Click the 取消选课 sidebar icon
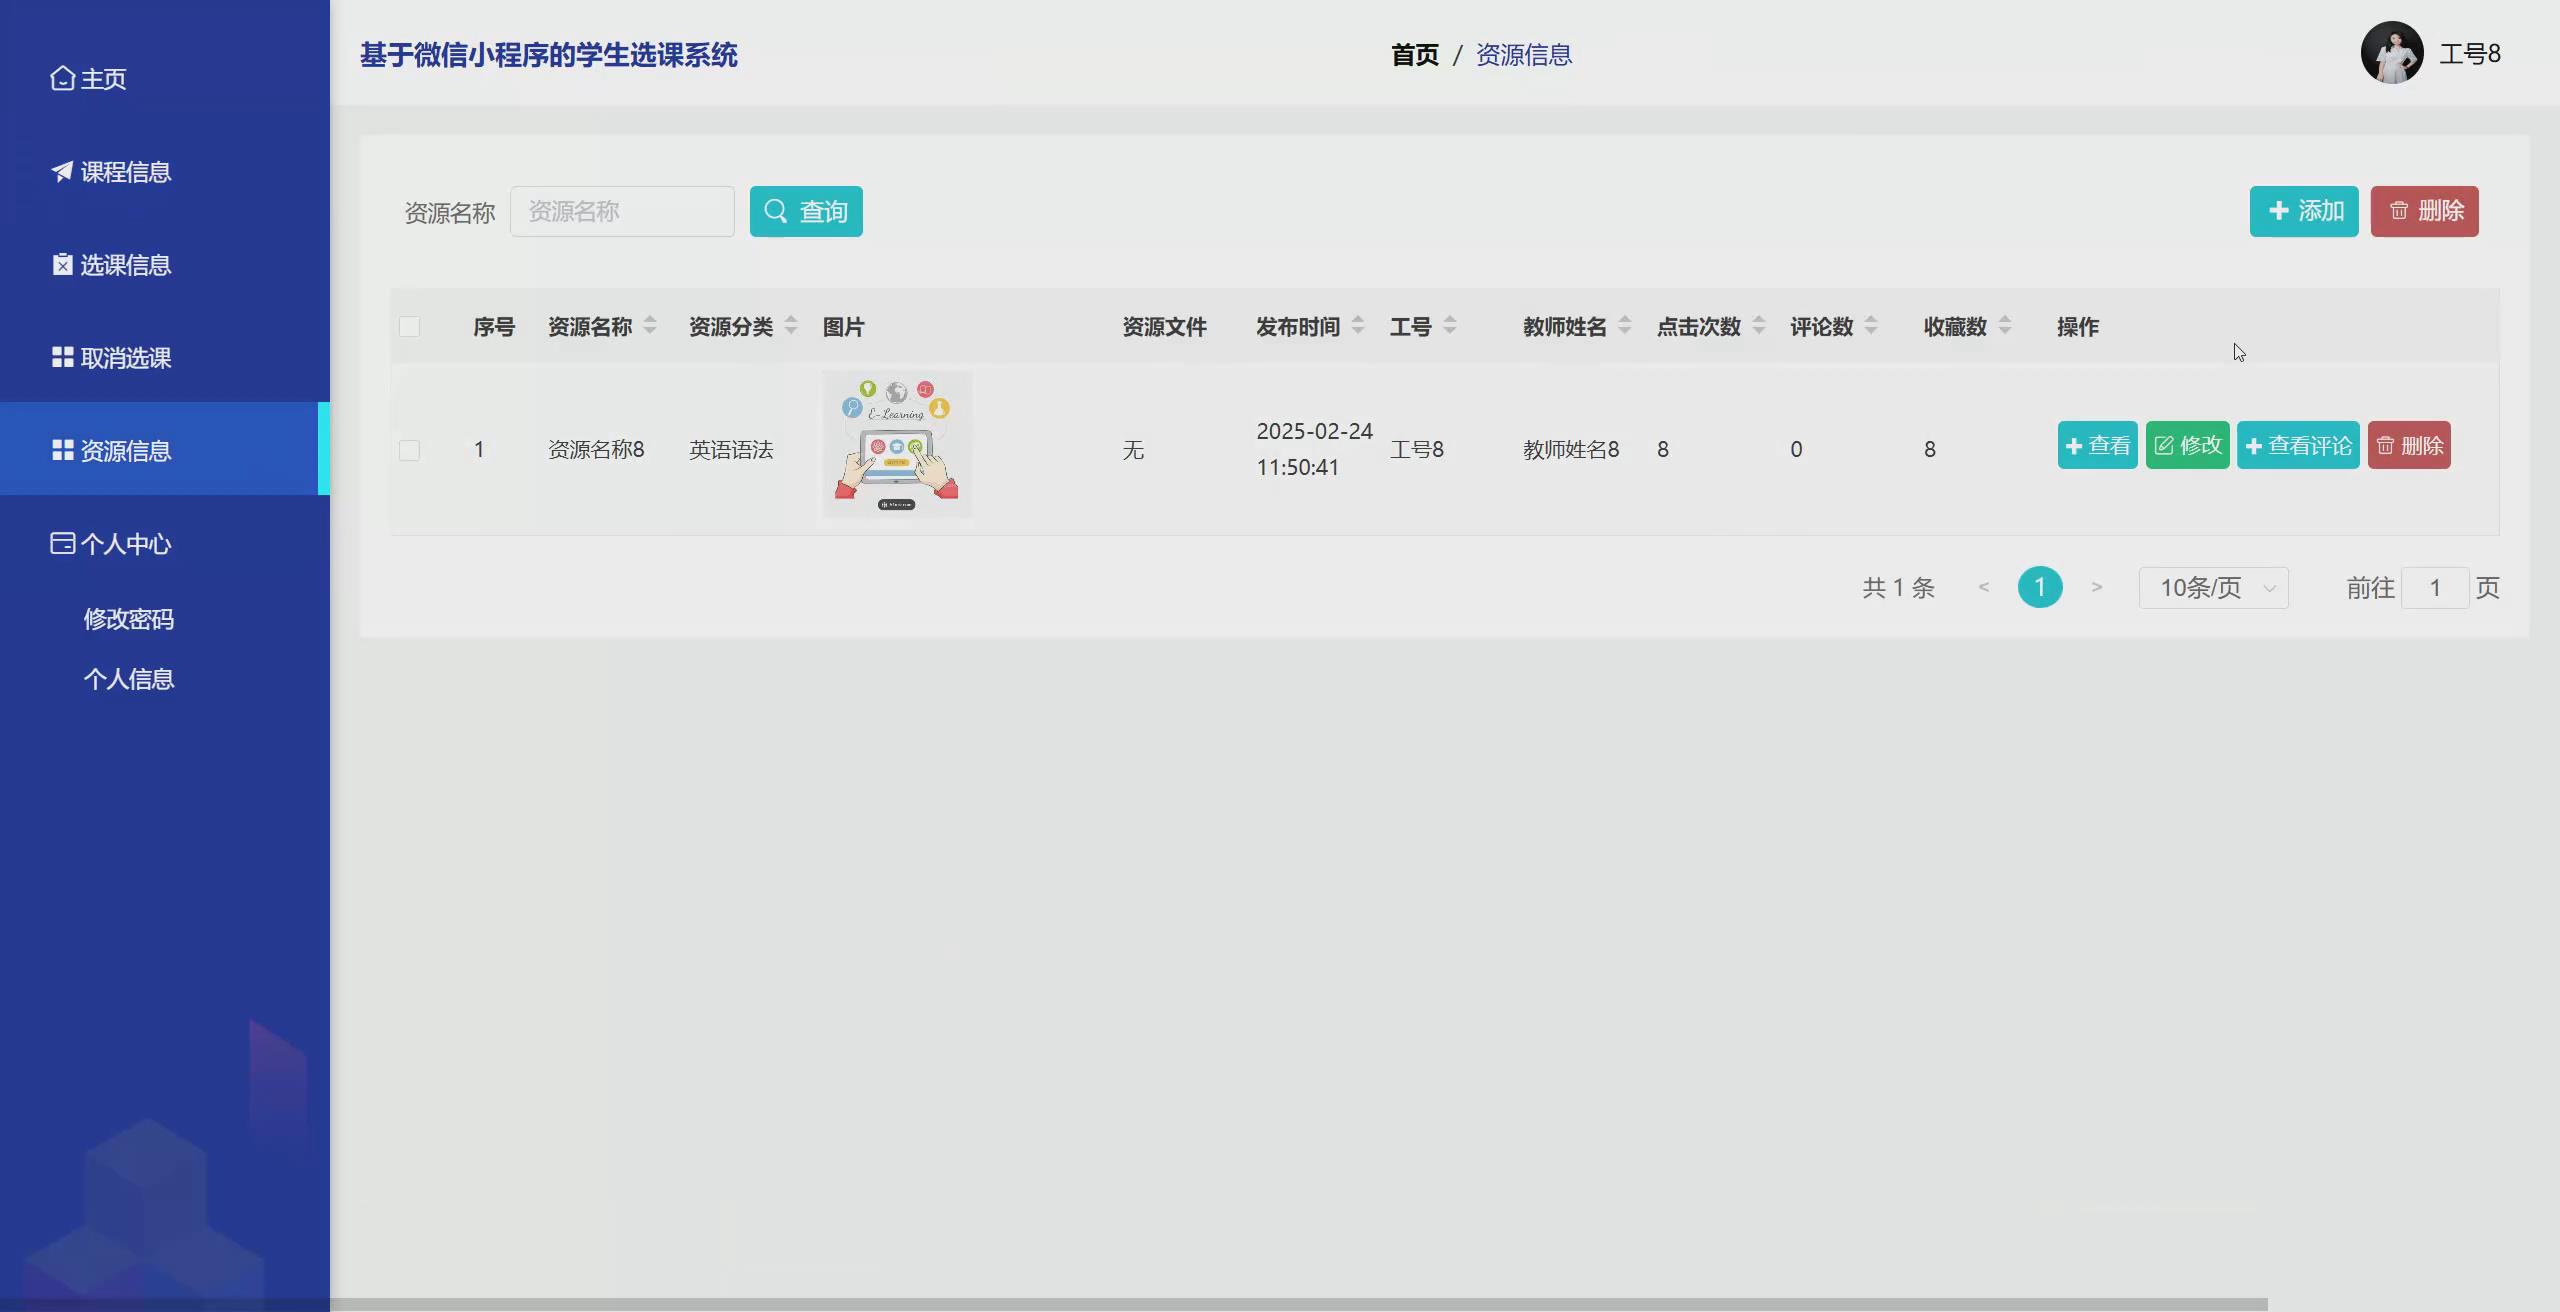This screenshot has height=1312, width=2560. 62,357
